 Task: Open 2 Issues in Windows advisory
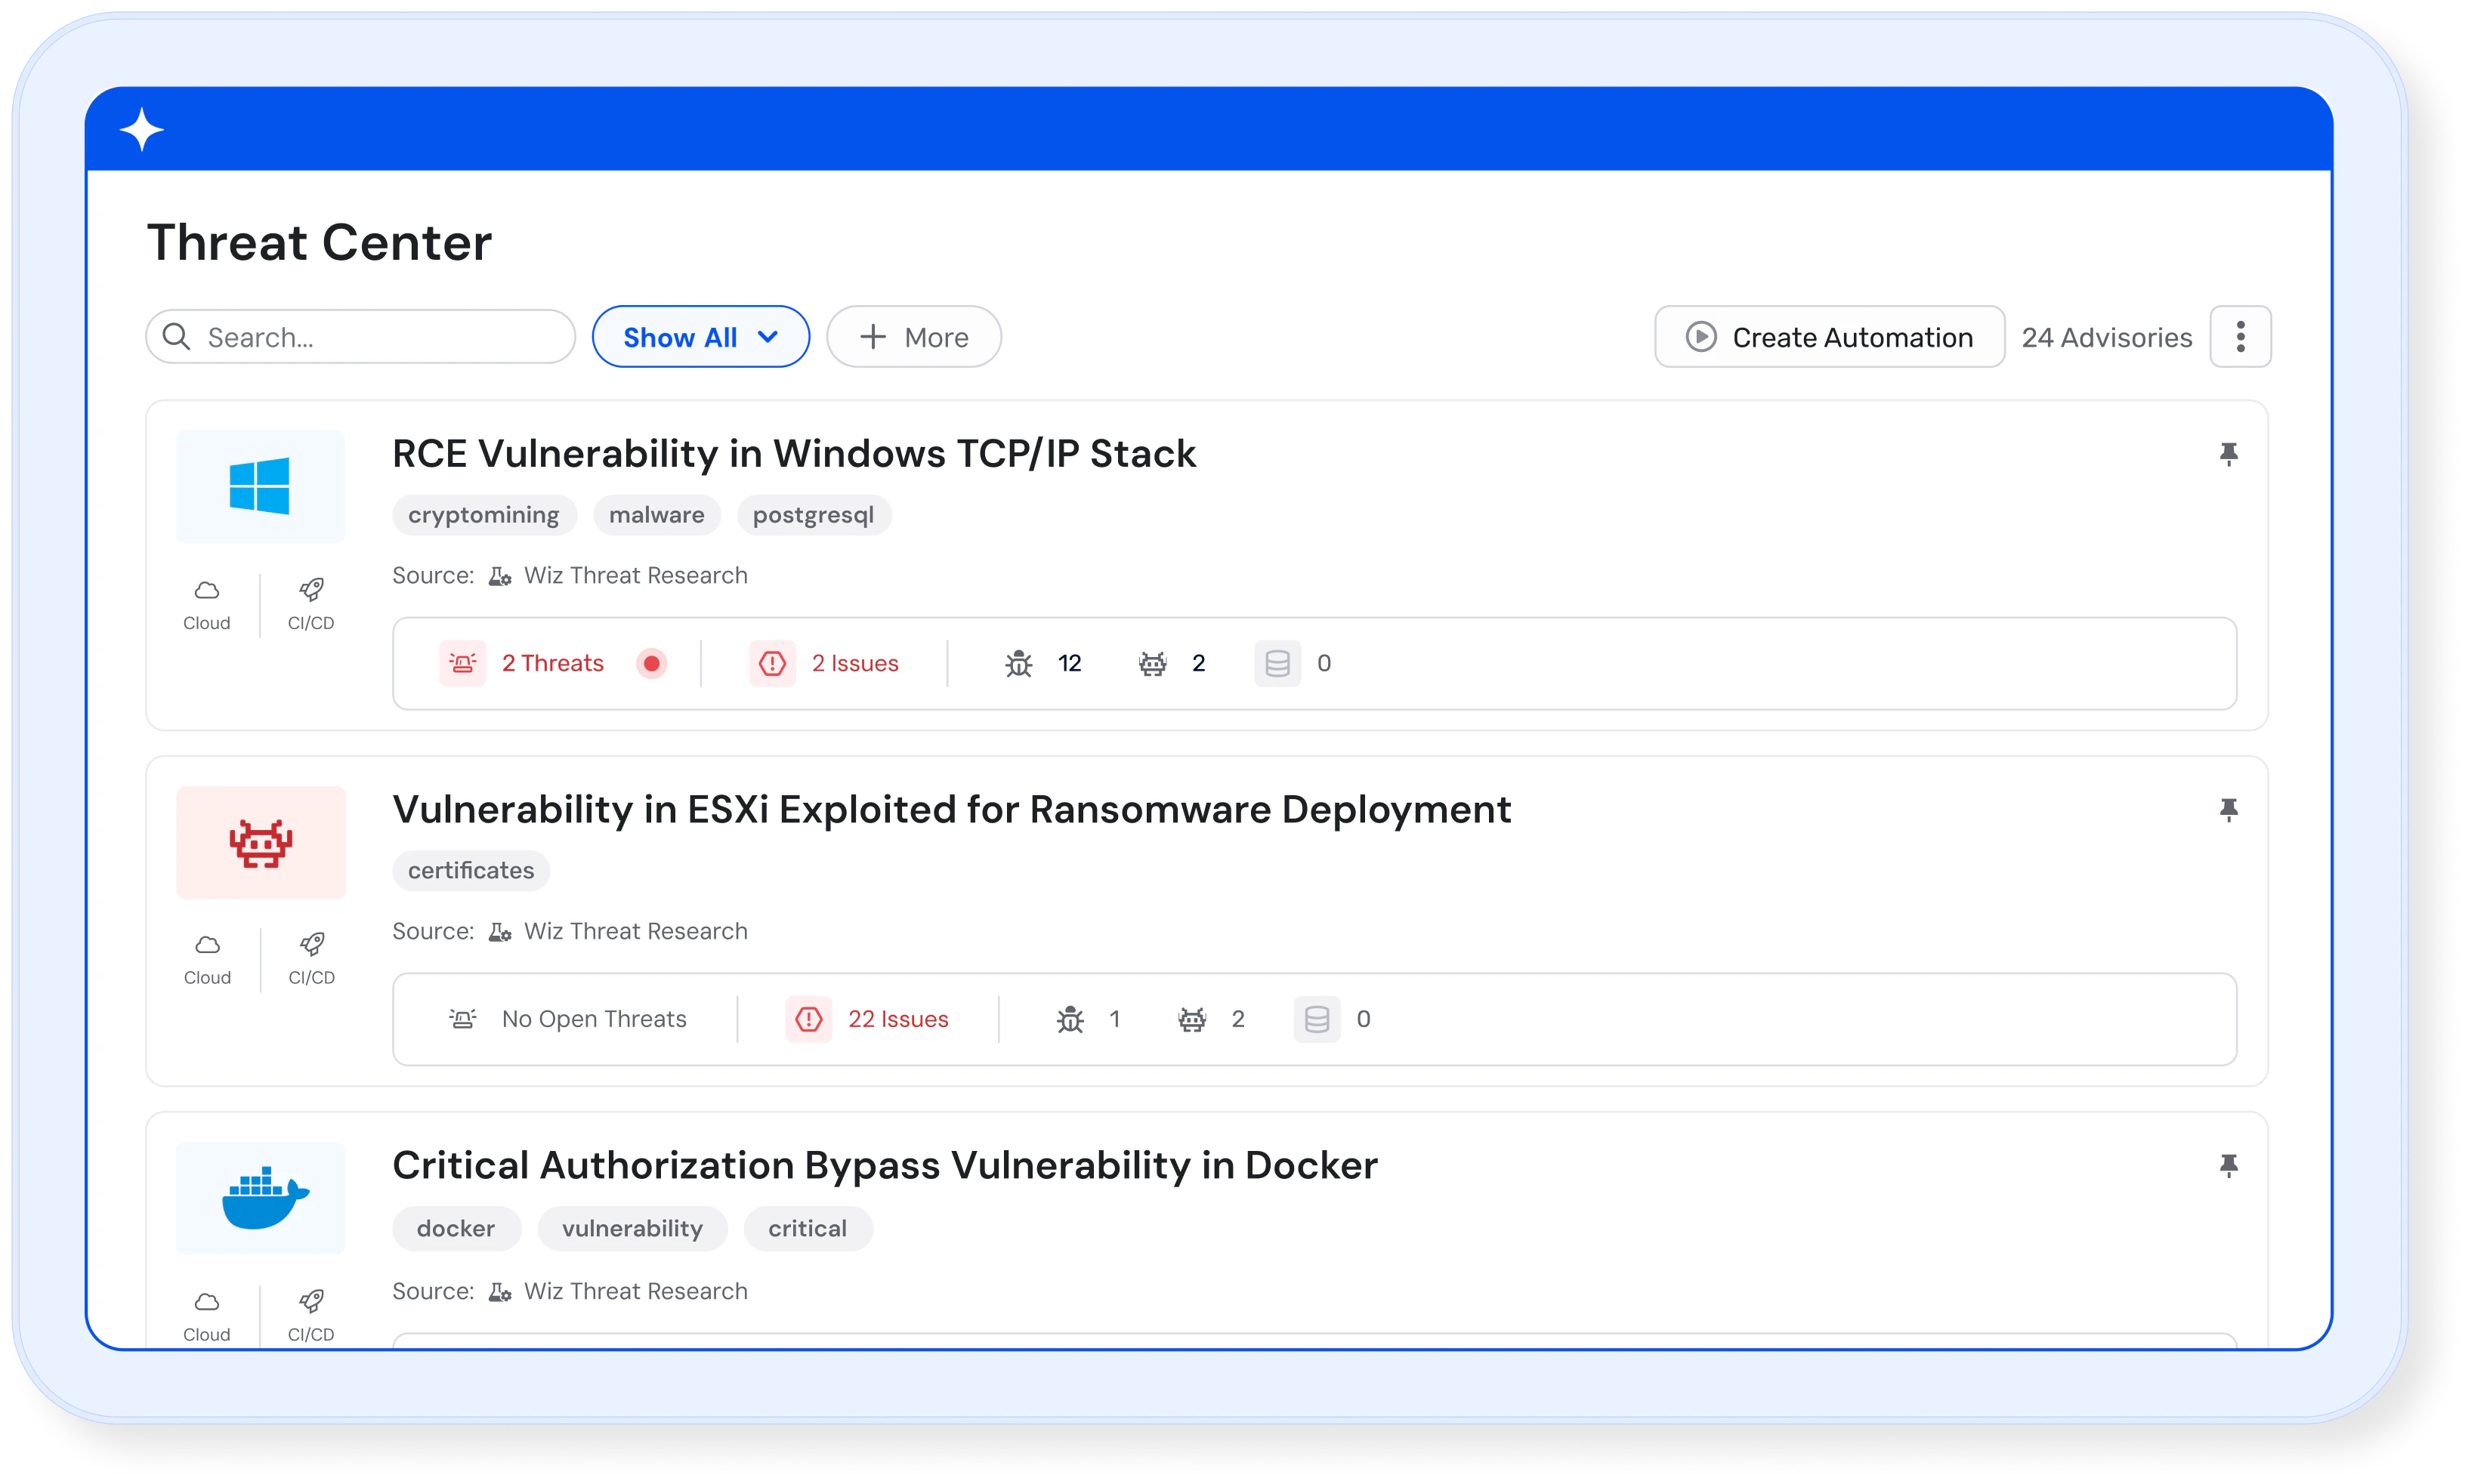tap(855, 663)
